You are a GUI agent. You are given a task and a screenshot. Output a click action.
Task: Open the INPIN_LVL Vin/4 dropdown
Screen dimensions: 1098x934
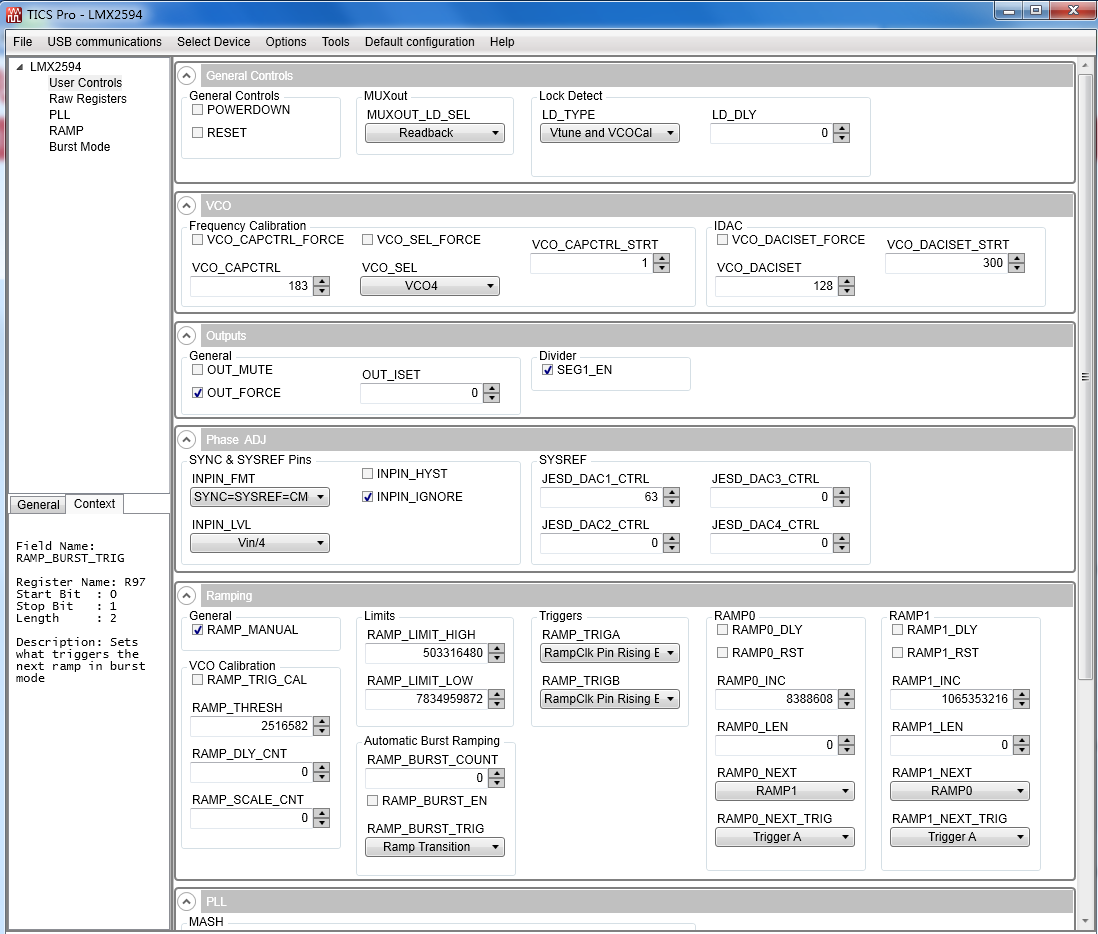(x=260, y=543)
